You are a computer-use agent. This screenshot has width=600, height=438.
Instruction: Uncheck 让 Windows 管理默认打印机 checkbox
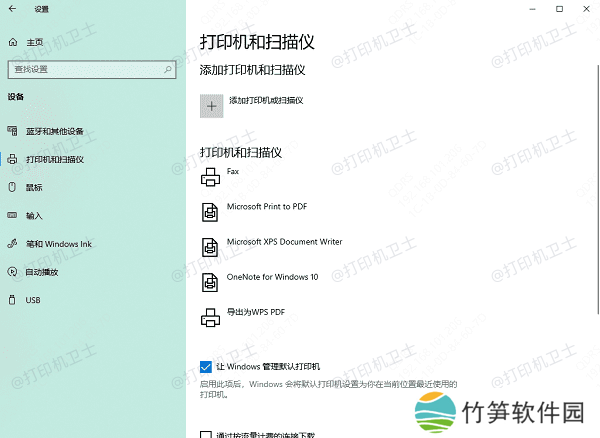206,367
